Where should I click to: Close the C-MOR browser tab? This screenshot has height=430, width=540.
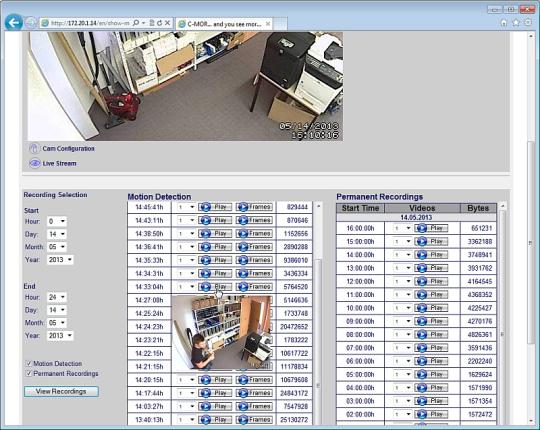[x=268, y=24]
